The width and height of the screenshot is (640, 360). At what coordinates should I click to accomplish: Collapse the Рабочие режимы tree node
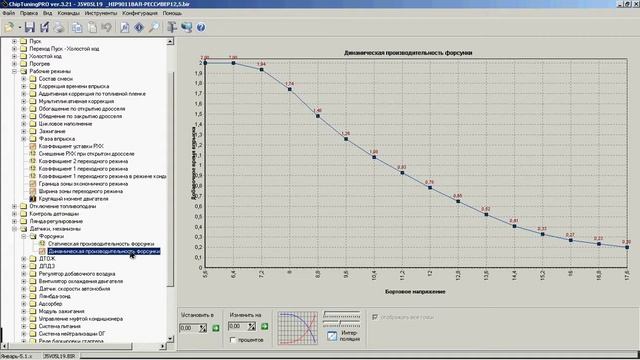tap(14, 71)
